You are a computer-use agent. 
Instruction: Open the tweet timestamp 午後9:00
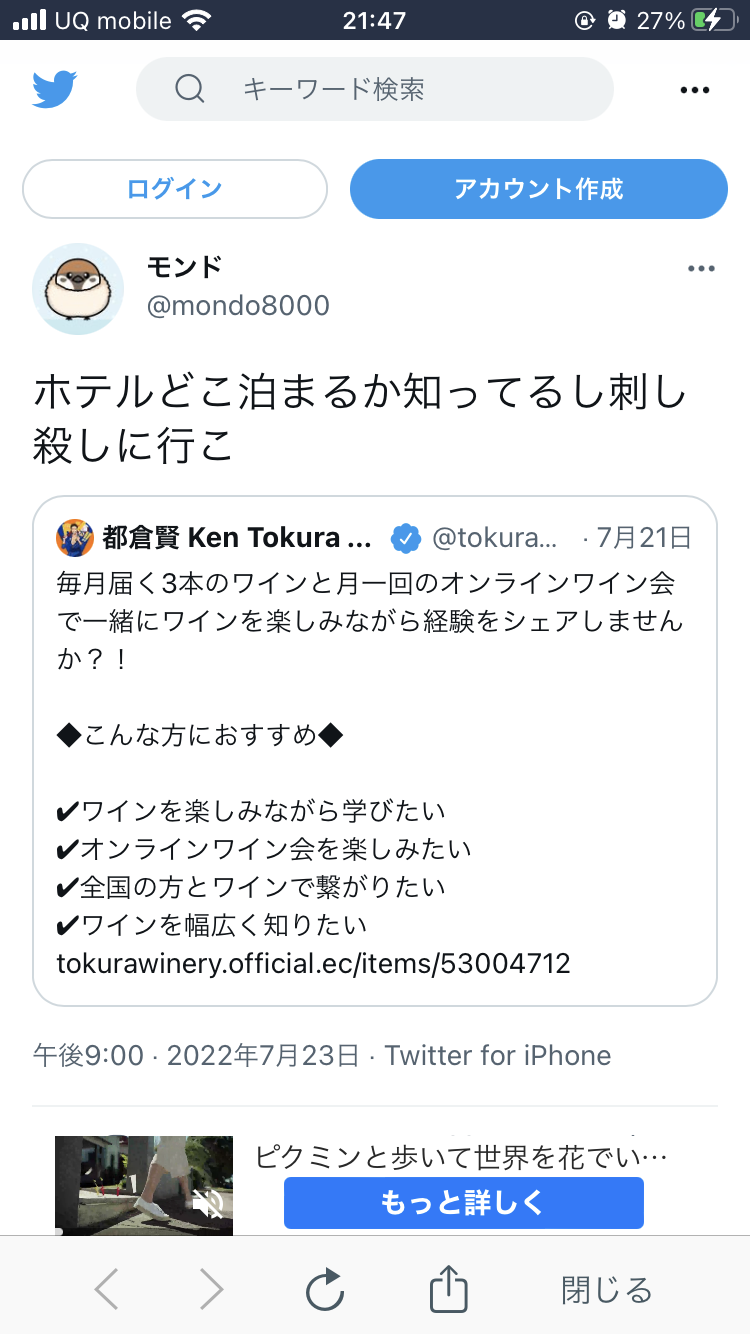click(88, 1056)
